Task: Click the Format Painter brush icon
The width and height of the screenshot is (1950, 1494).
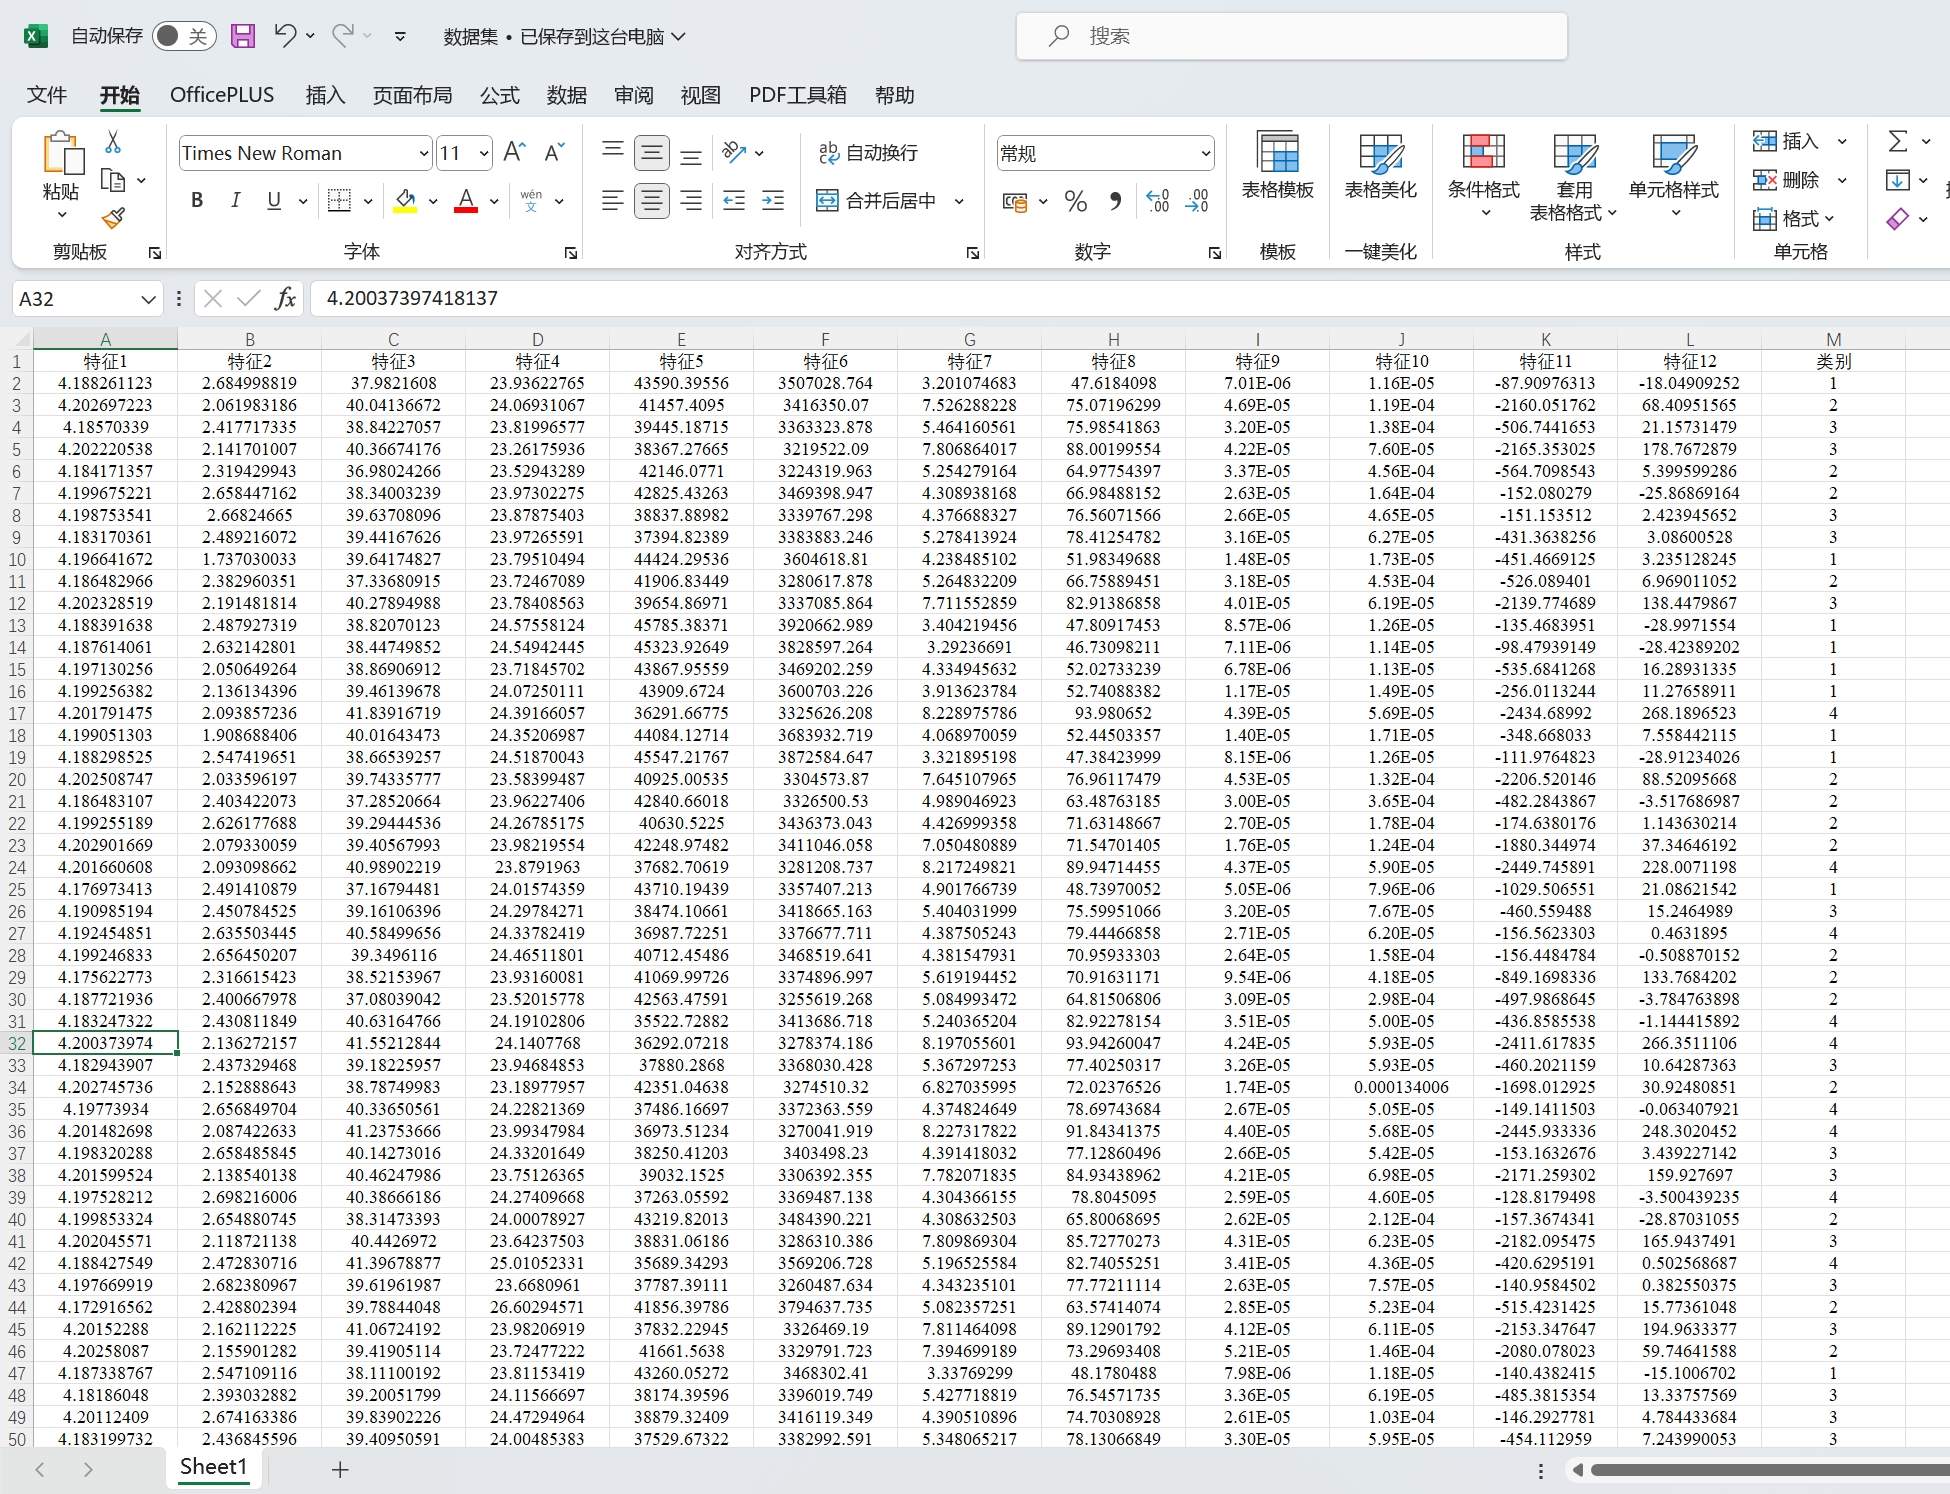Action: point(113,217)
